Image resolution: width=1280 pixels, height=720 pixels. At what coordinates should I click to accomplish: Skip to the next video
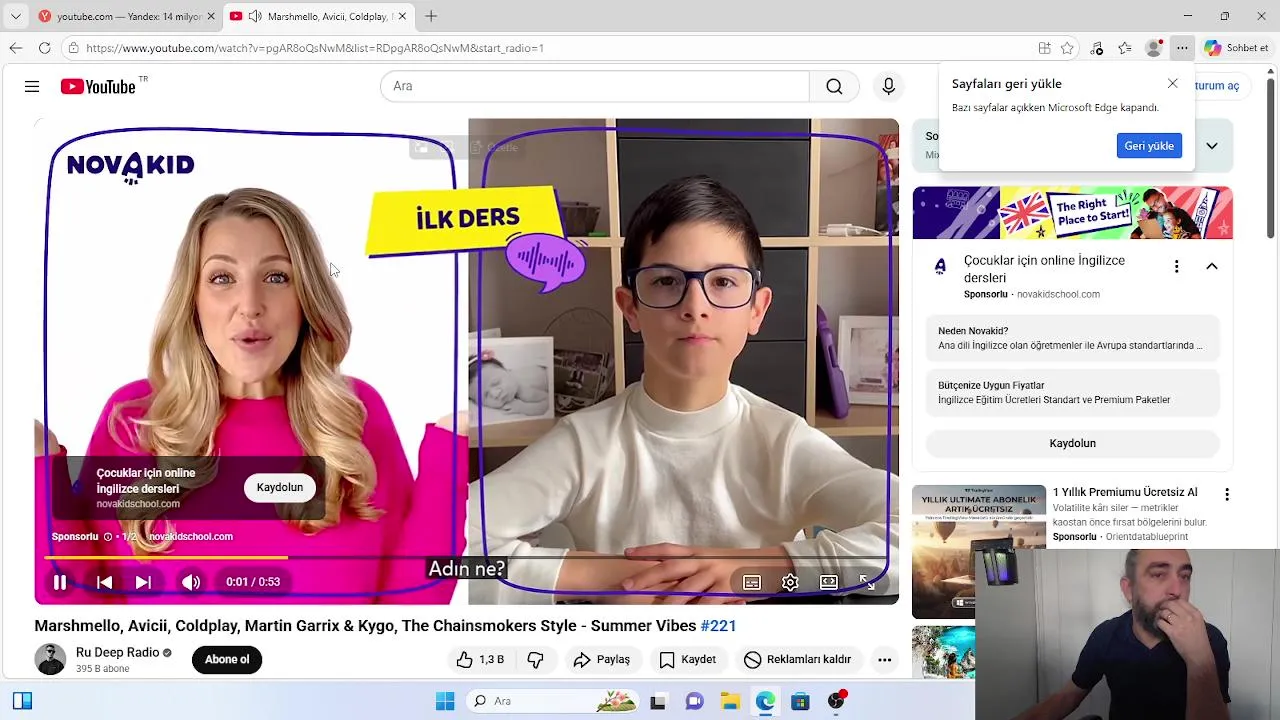pyautogui.click(x=143, y=582)
